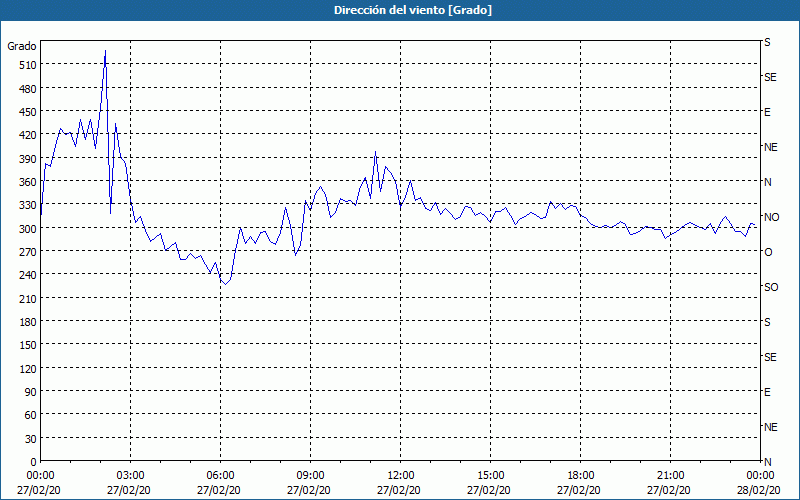Click the 18:00 time axis label
Screen dimensions: 800x500
[580, 475]
